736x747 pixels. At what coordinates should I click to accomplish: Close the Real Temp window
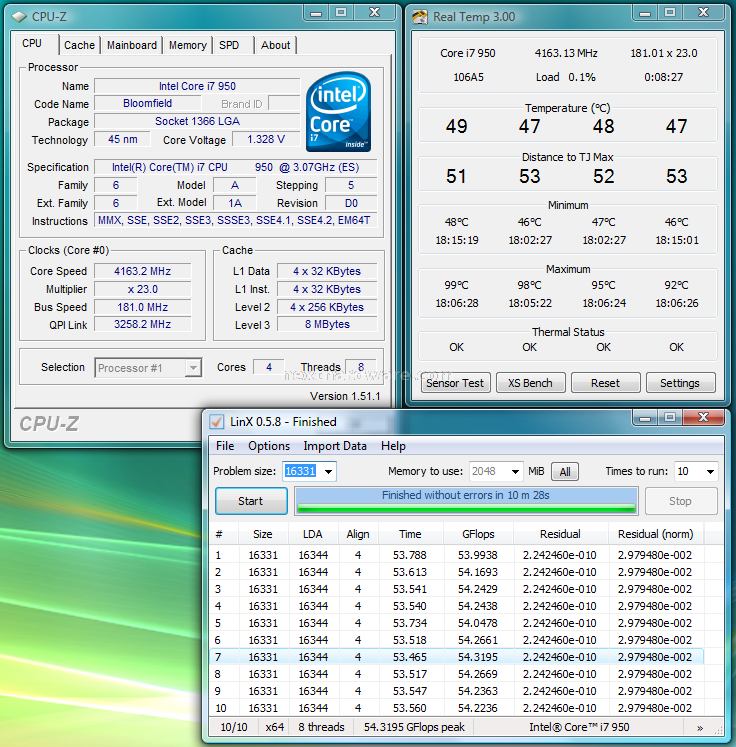(x=704, y=13)
